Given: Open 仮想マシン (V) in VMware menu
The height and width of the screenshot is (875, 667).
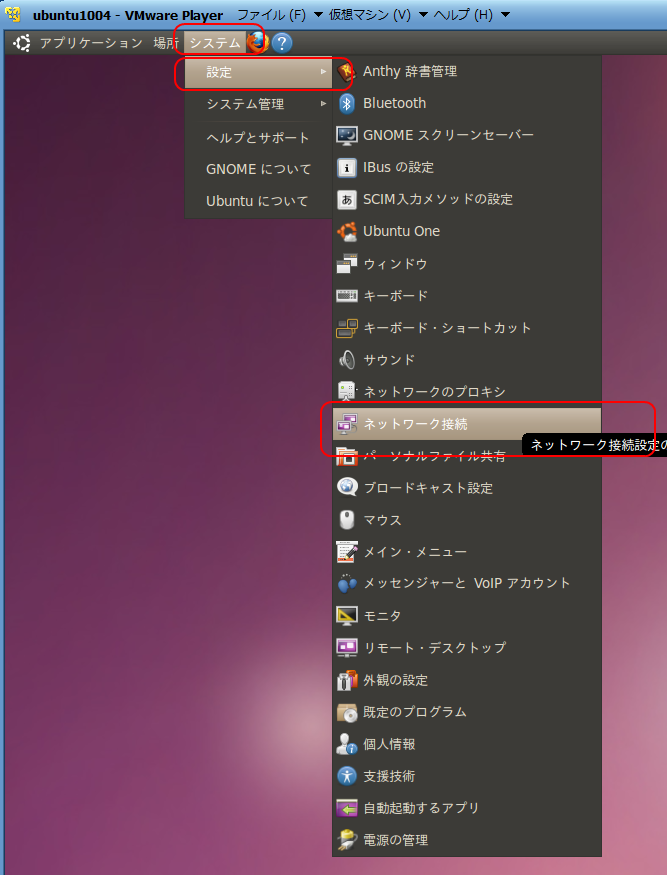Looking at the screenshot, I should pyautogui.click(x=370, y=15).
